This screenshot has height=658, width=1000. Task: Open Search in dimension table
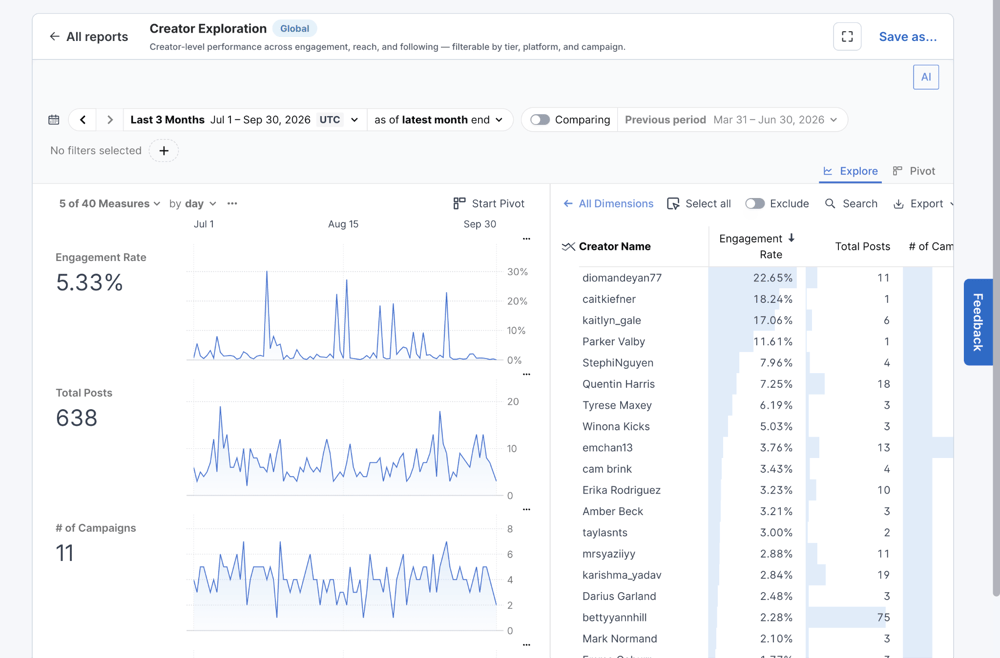(851, 203)
